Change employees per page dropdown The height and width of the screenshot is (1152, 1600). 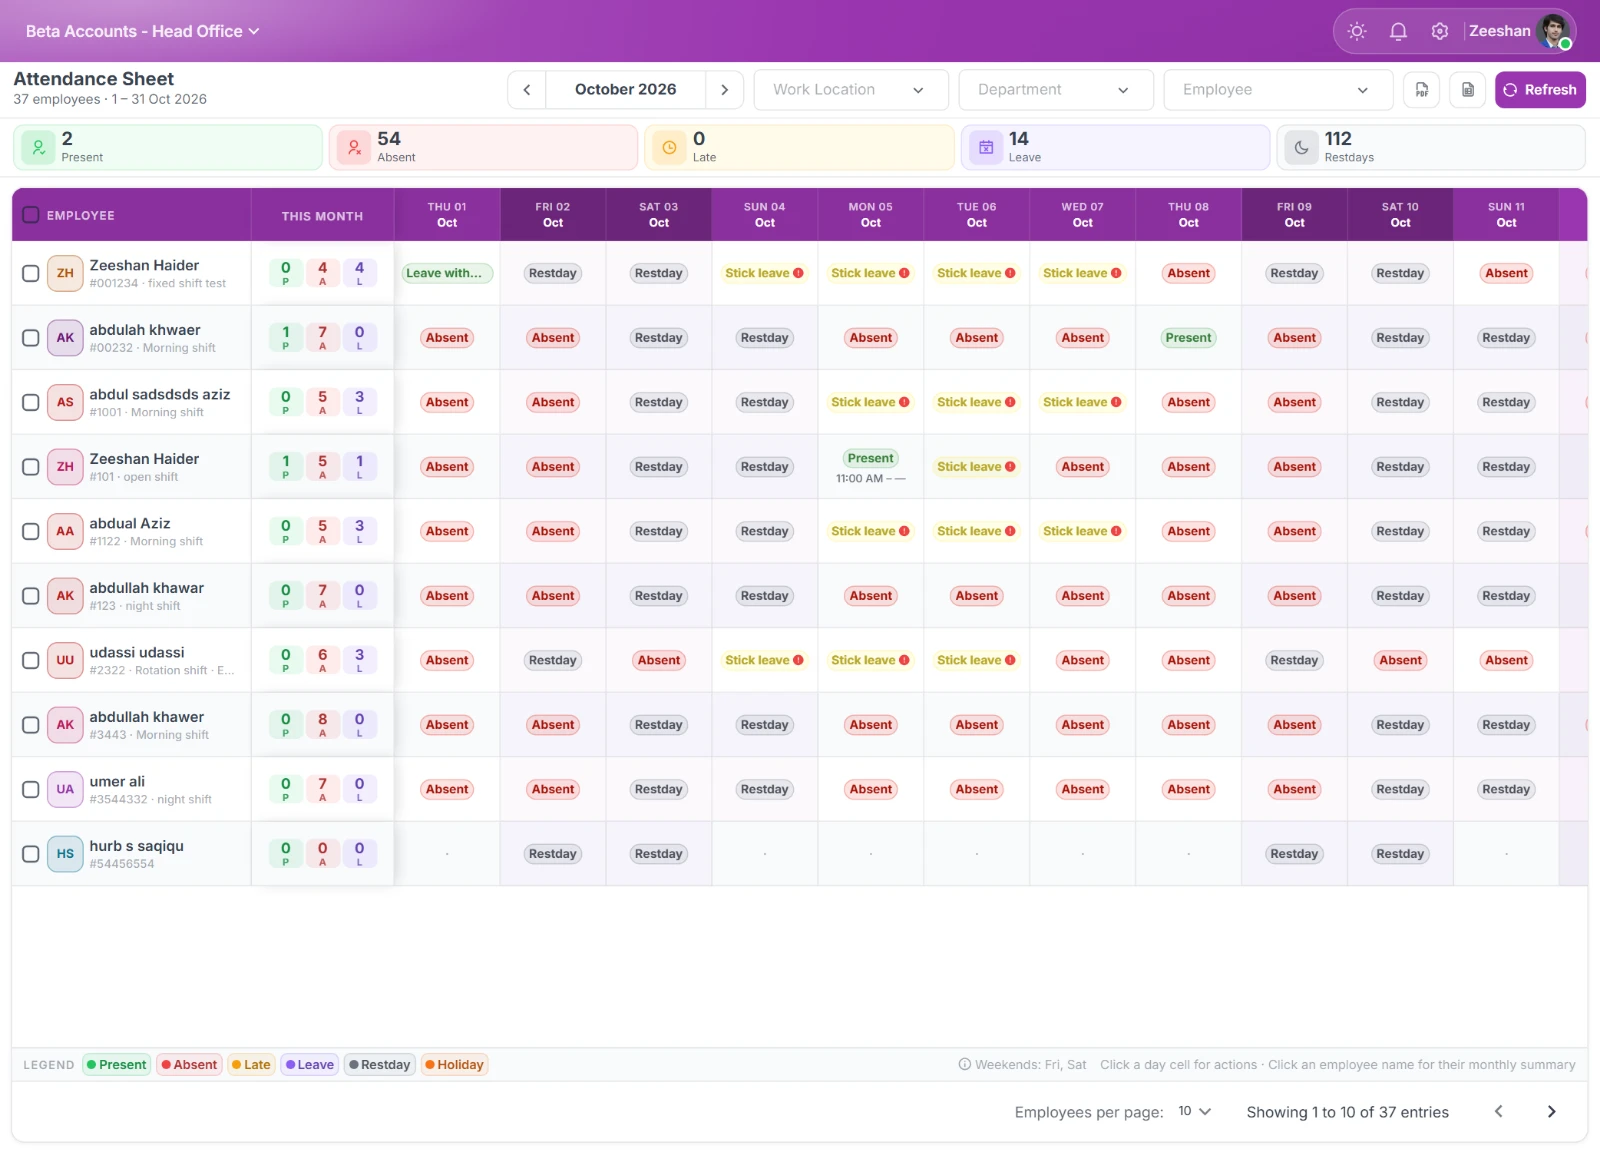point(1194,1112)
